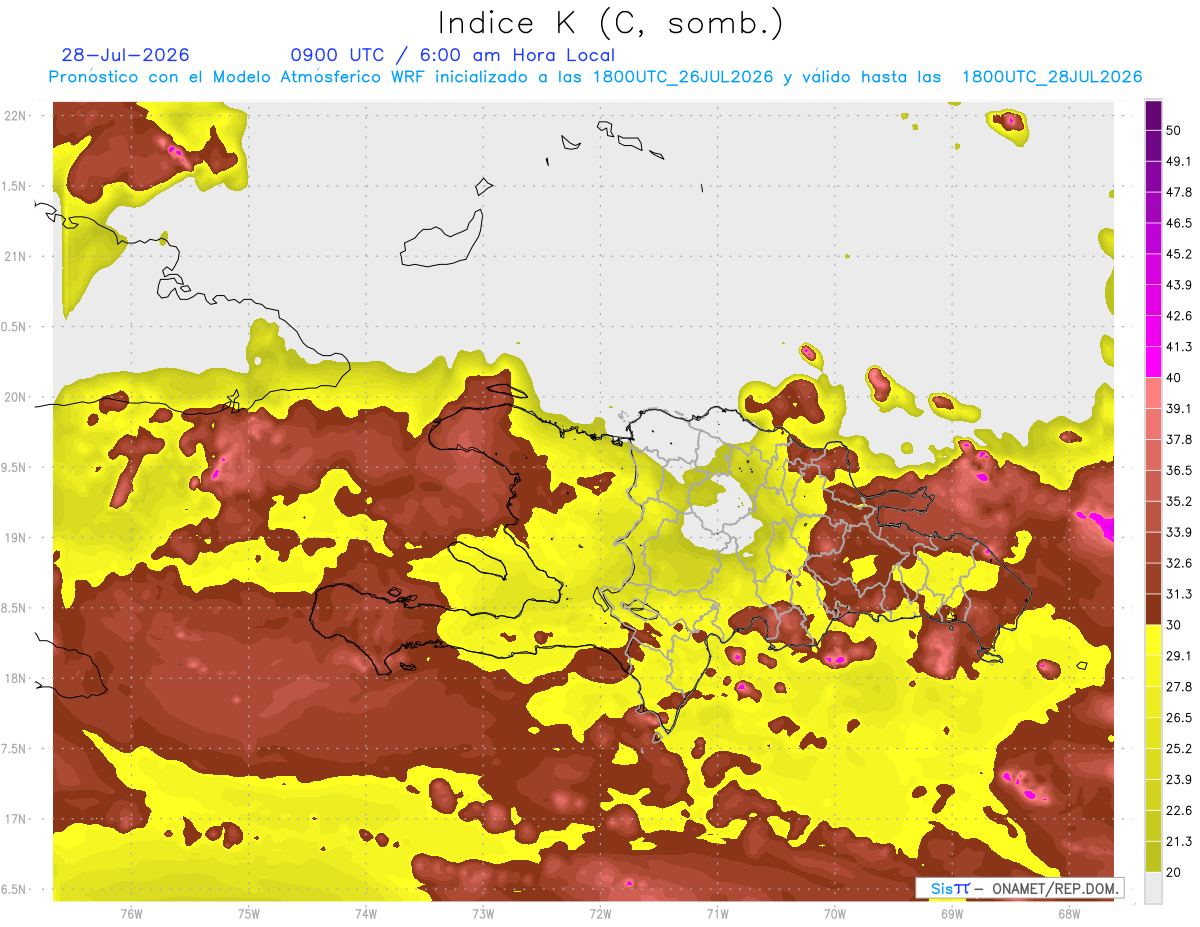Click the legend value "33.9"
Viewport: 1200px width, 927px height.
tap(1180, 532)
